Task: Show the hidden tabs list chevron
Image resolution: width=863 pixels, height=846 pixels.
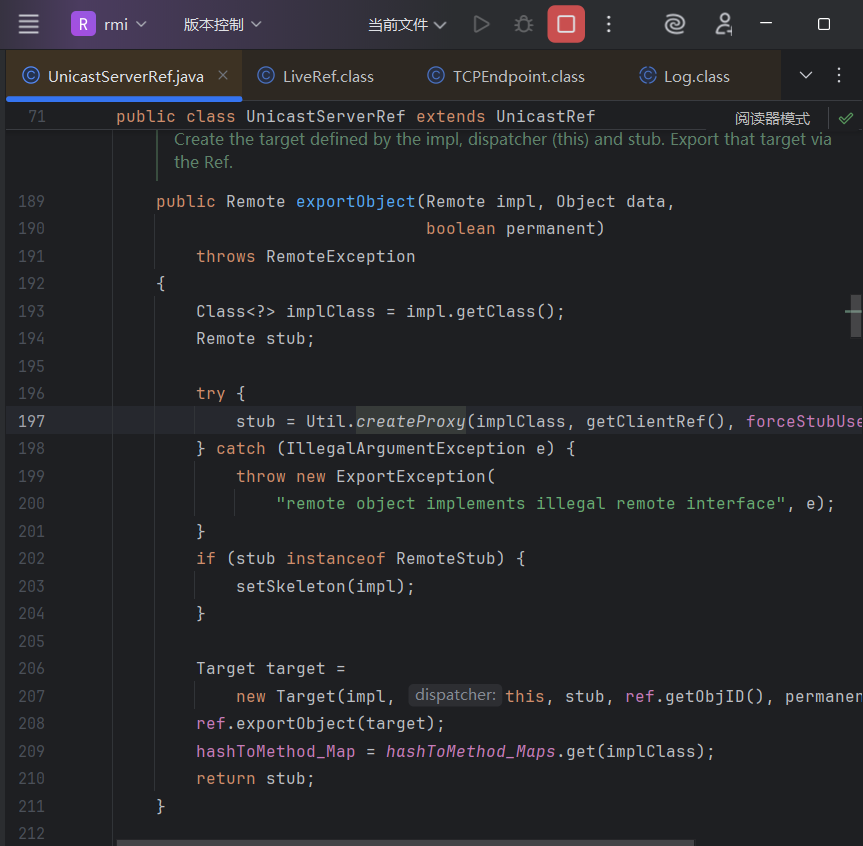Action: (806, 75)
